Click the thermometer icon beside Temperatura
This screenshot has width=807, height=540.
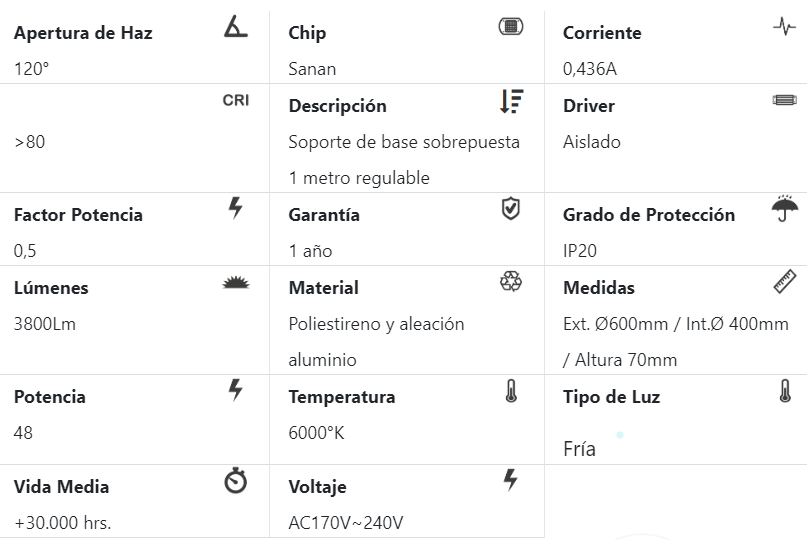click(x=511, y=391)
